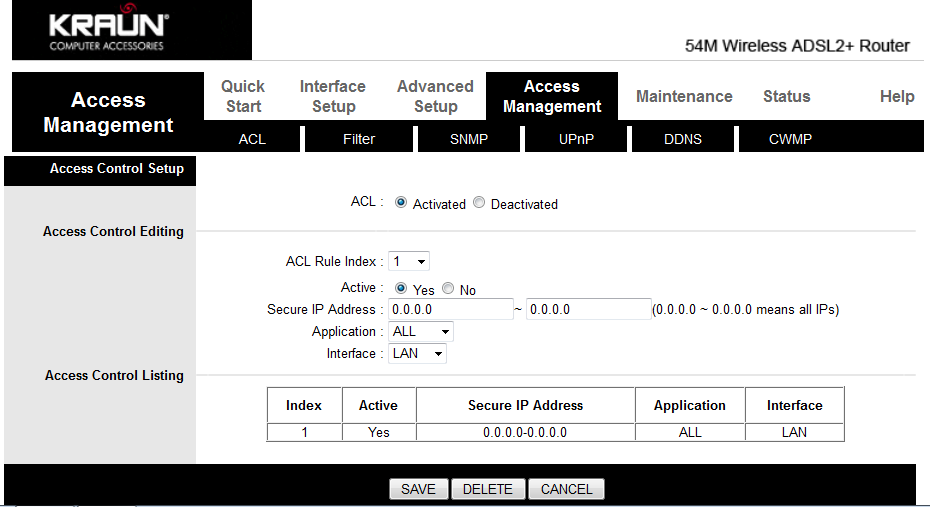Go to the SNMP submenu
Viewport: 930px width, 507px height.
[469, 139]
